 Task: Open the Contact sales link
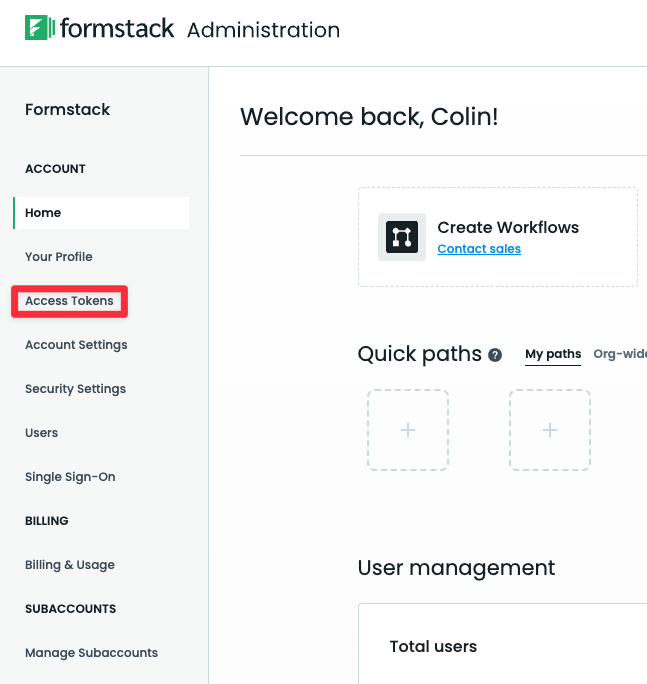pos(479,249)
